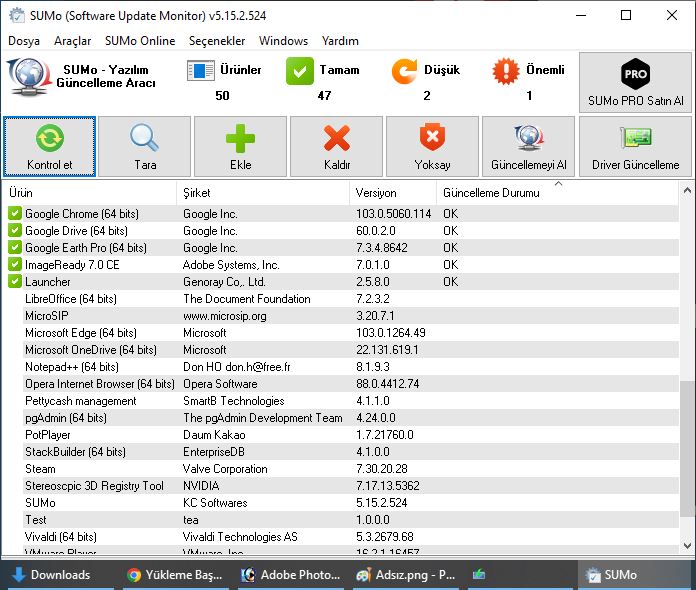Click the small green taskbar icon
Image resolution: width=696 pixels, height=590 pixels.
(x=478, y=575)
